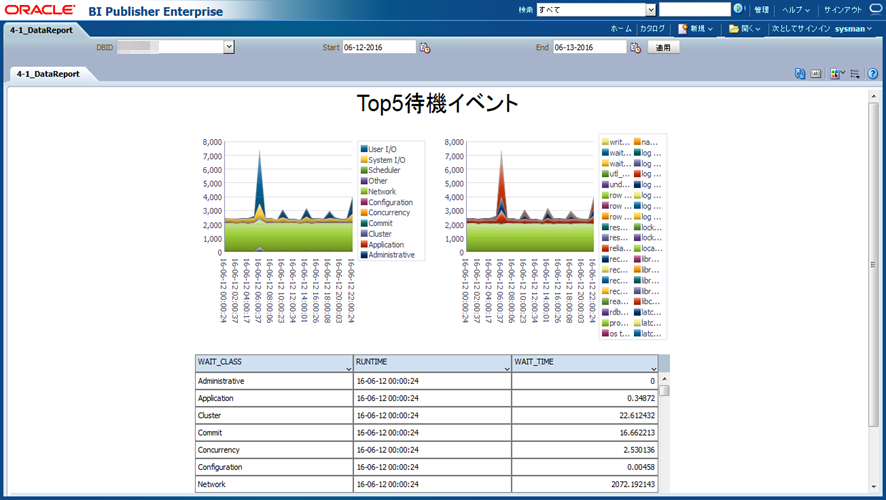Click the wait time value 2072.192143
The height and width of the screenshot is (500, 886).
[633, 484]
